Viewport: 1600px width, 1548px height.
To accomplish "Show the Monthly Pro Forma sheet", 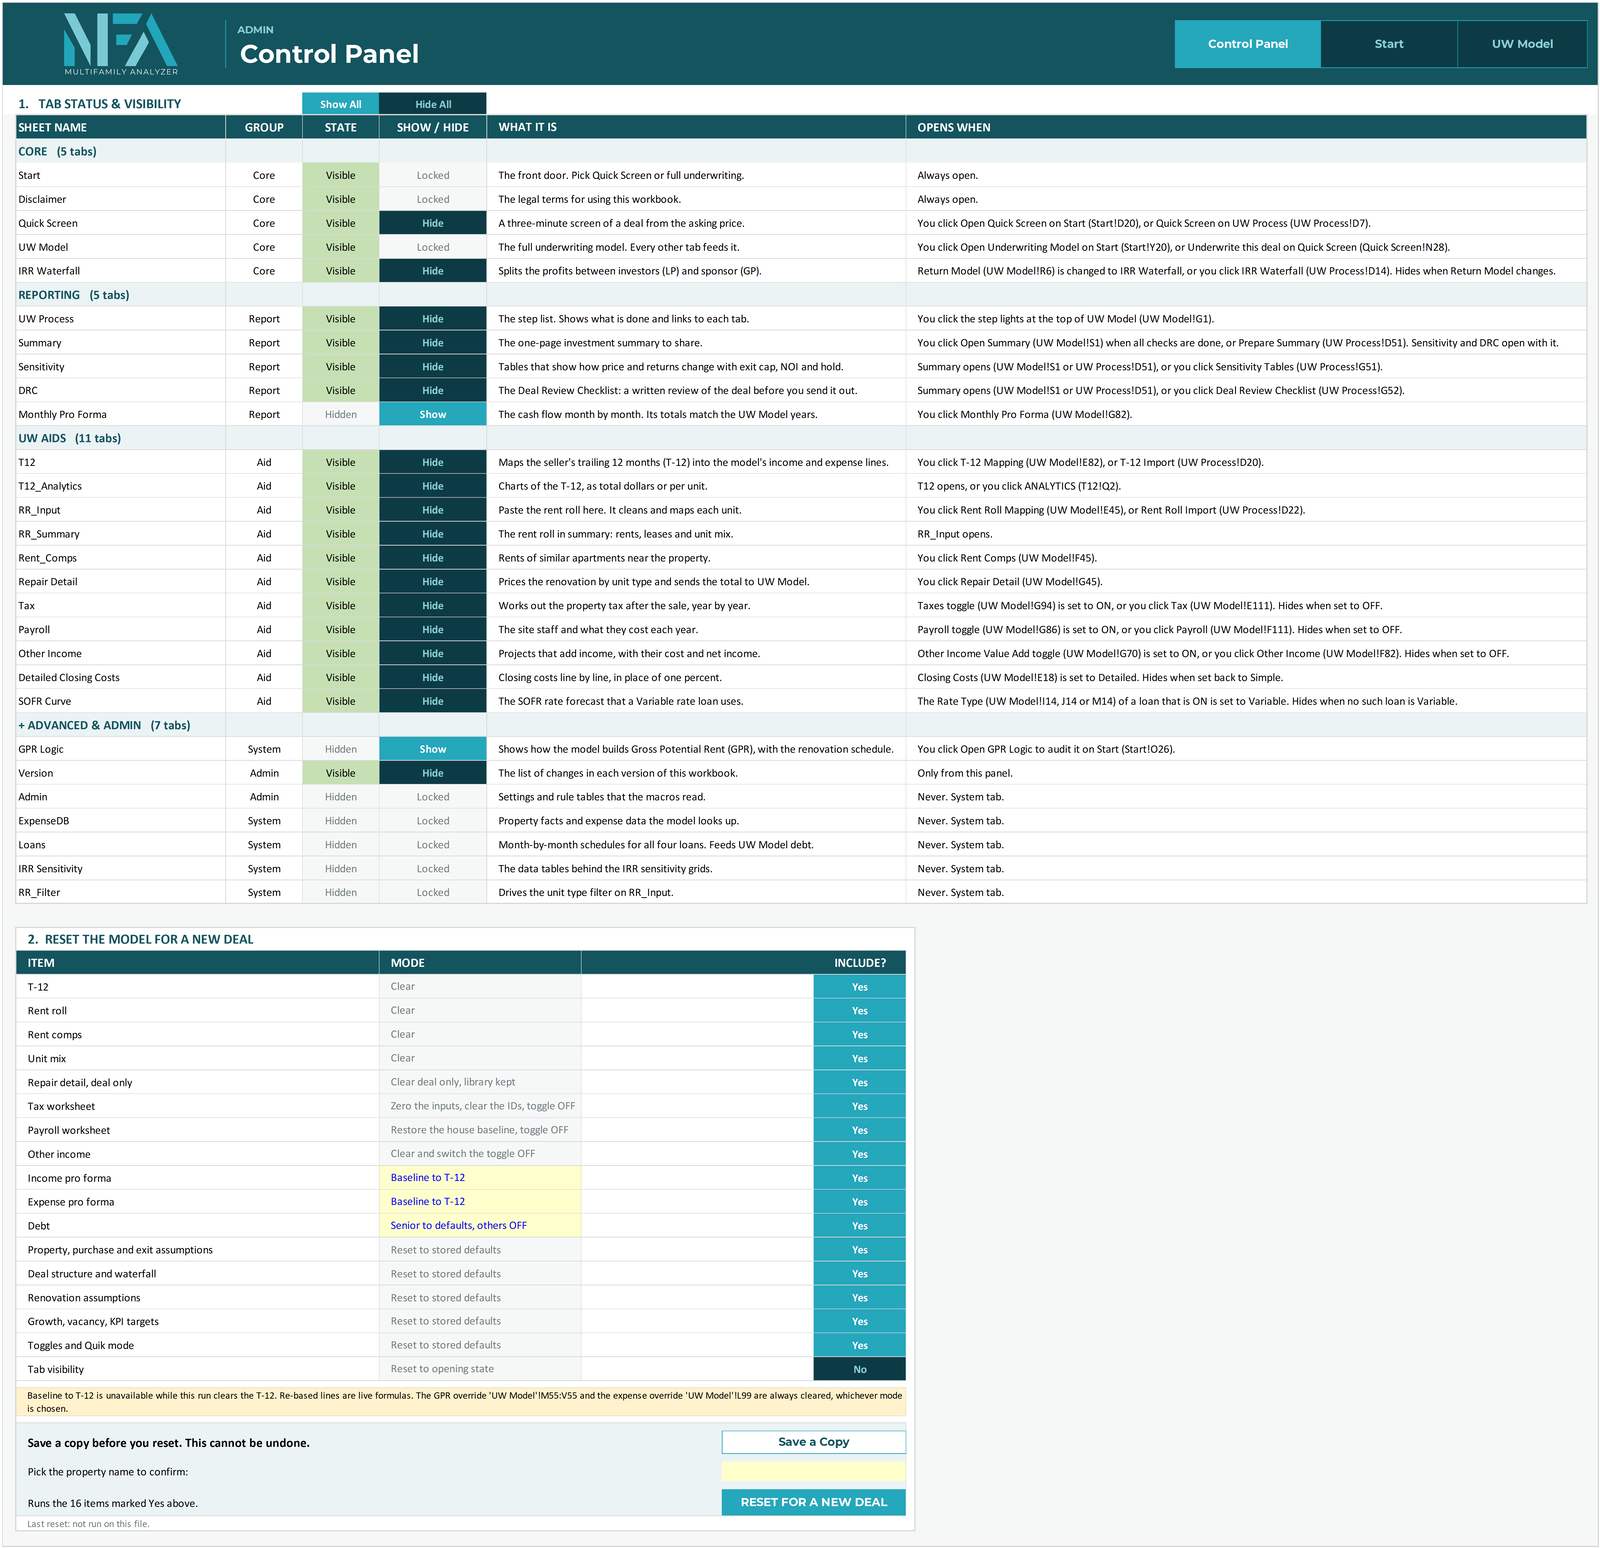I will tap(433, 414).
